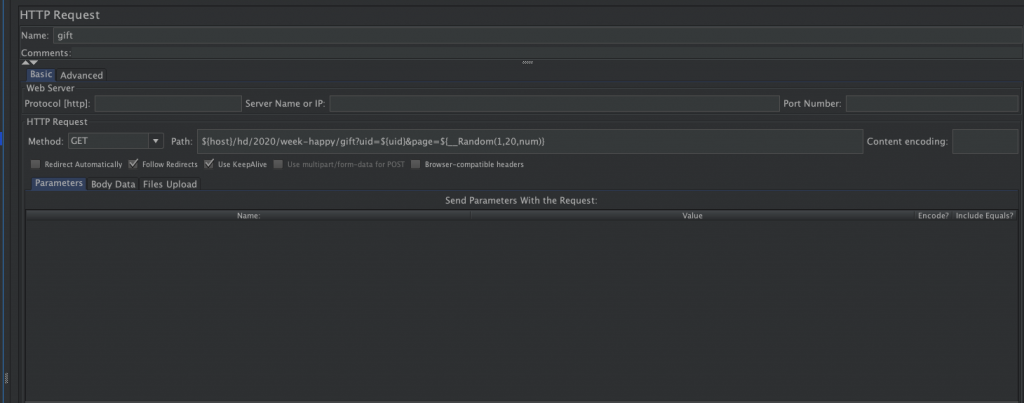Click the Port Number field
Screen dimensions: 1024x403
931,104
